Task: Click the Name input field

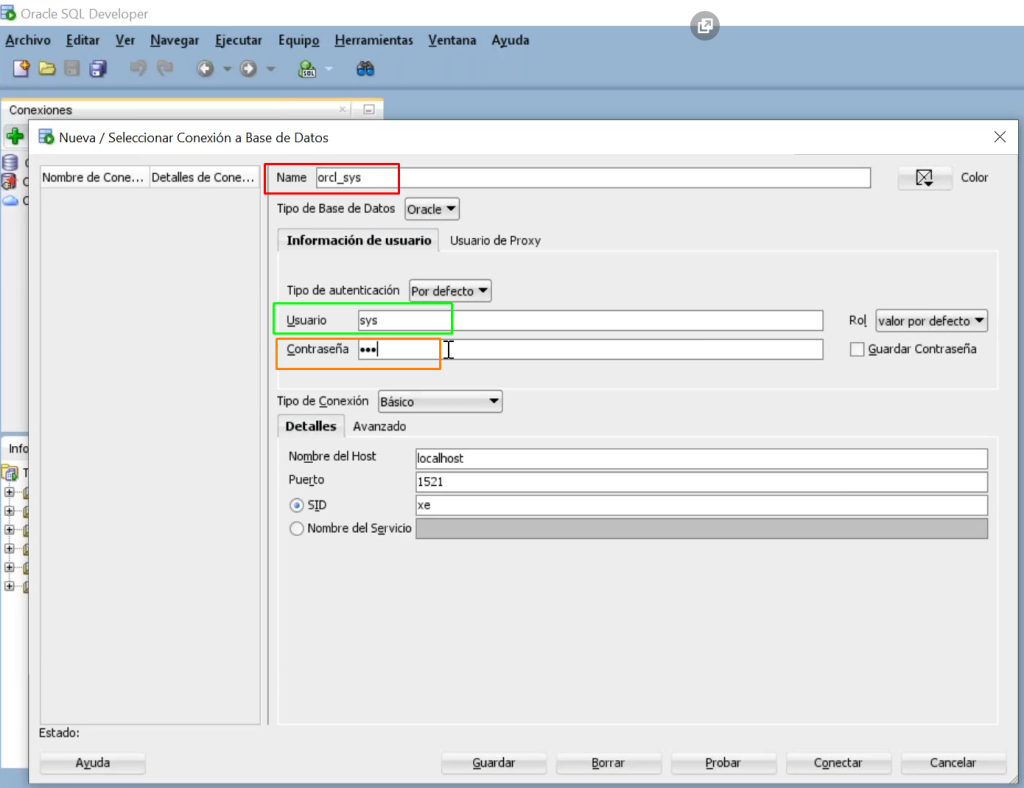Action: [592, 178]
